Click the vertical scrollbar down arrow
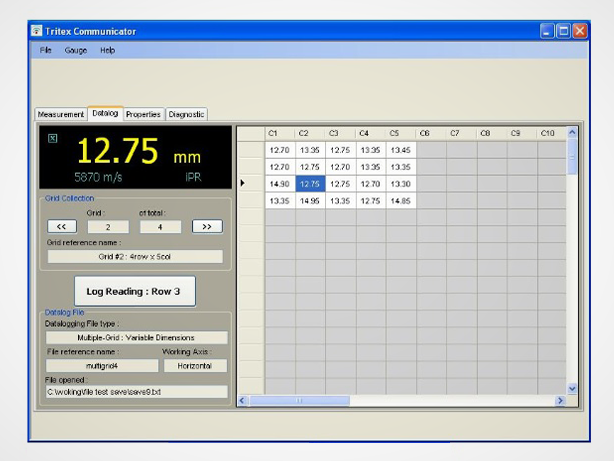The width and height of the screenshot is (614, 461). point(572,389)
